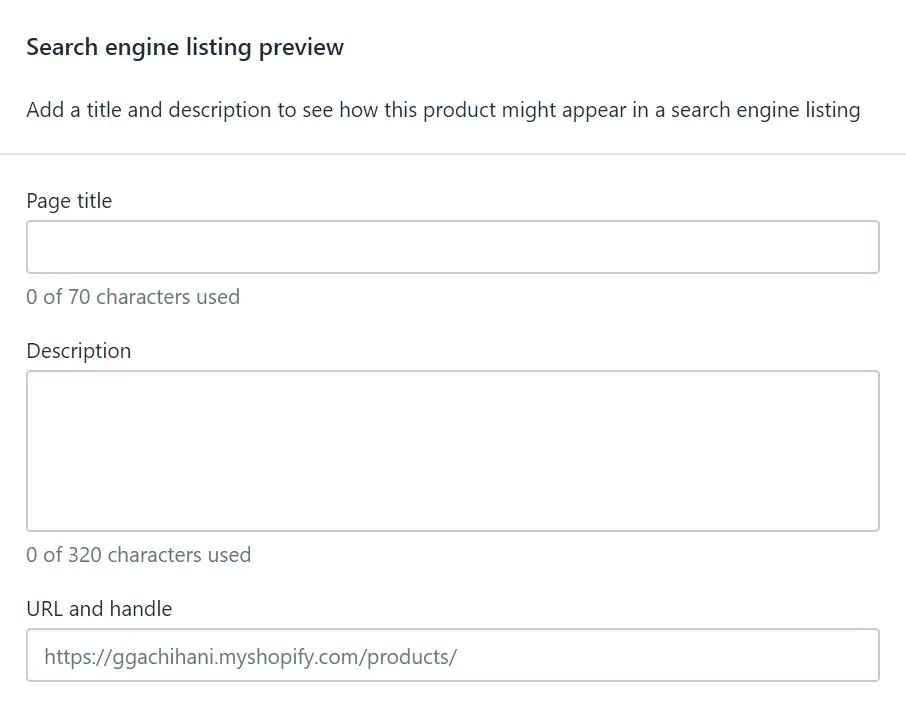Screen dimensions: 906x707
Task: Click the "Add a title and description" helper text
Action: (443, 109)
